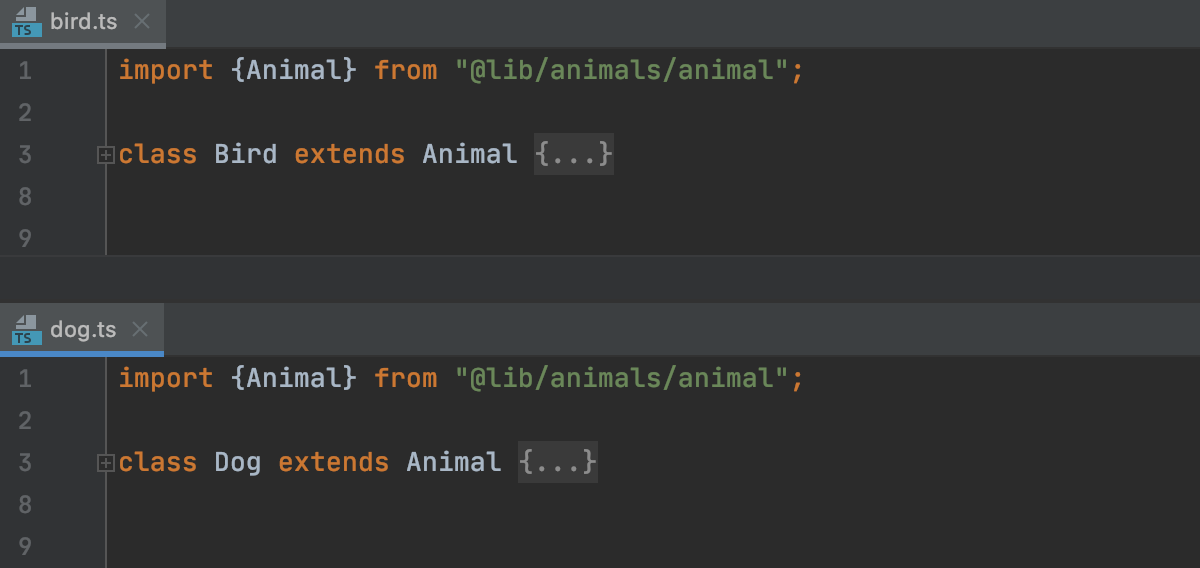Expand the folded Bird class via gutter icon
Viewport: 1200px width, 568px height.
click(105, 155)
